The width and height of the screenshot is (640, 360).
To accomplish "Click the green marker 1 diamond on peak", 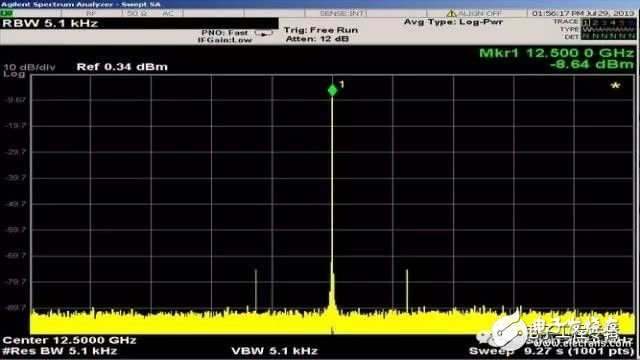I will pyautogui.click(x=333, y=90).
